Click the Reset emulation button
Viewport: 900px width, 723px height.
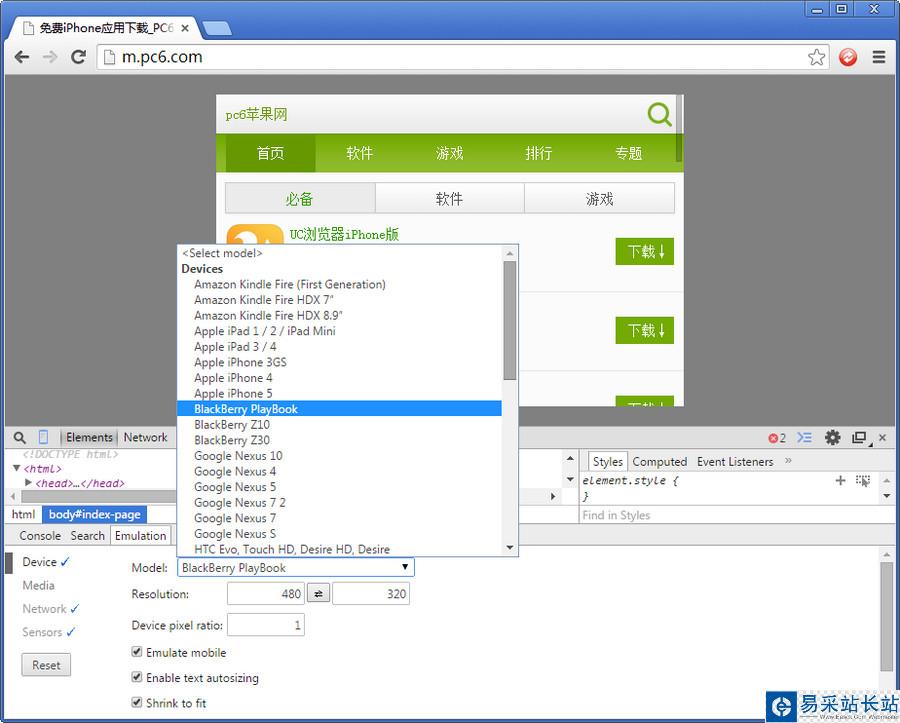[x=46, y=664]
